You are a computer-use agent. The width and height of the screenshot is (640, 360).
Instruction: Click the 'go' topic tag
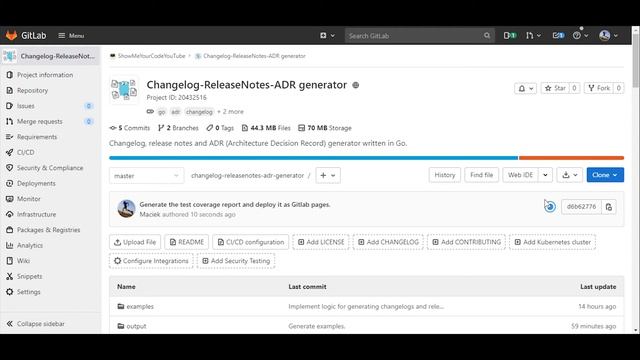(x=162, y=112)
